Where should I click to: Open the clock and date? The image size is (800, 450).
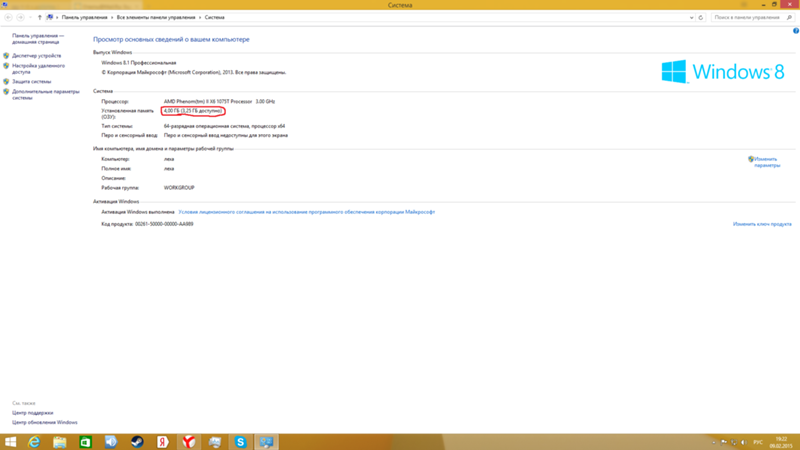pyautogui.click(x=781, y=442)
